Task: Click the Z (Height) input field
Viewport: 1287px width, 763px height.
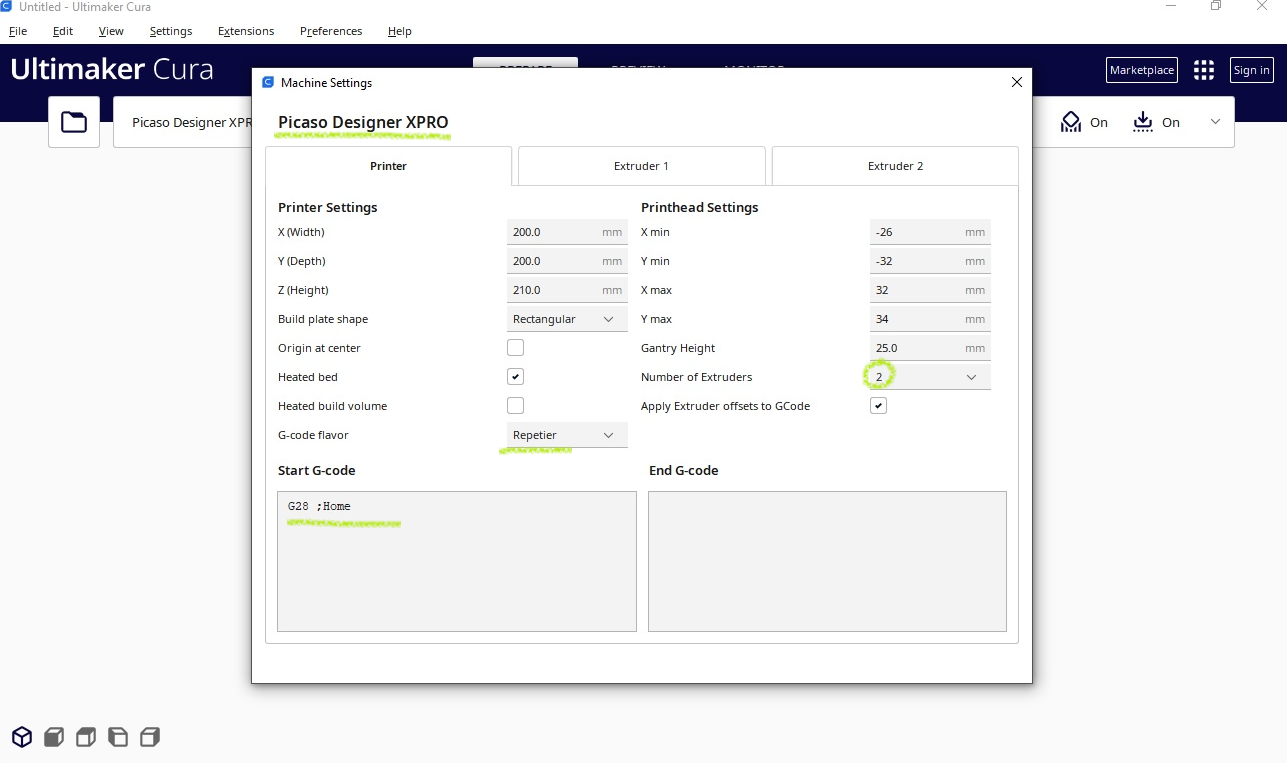Action: tap(567, 290)
